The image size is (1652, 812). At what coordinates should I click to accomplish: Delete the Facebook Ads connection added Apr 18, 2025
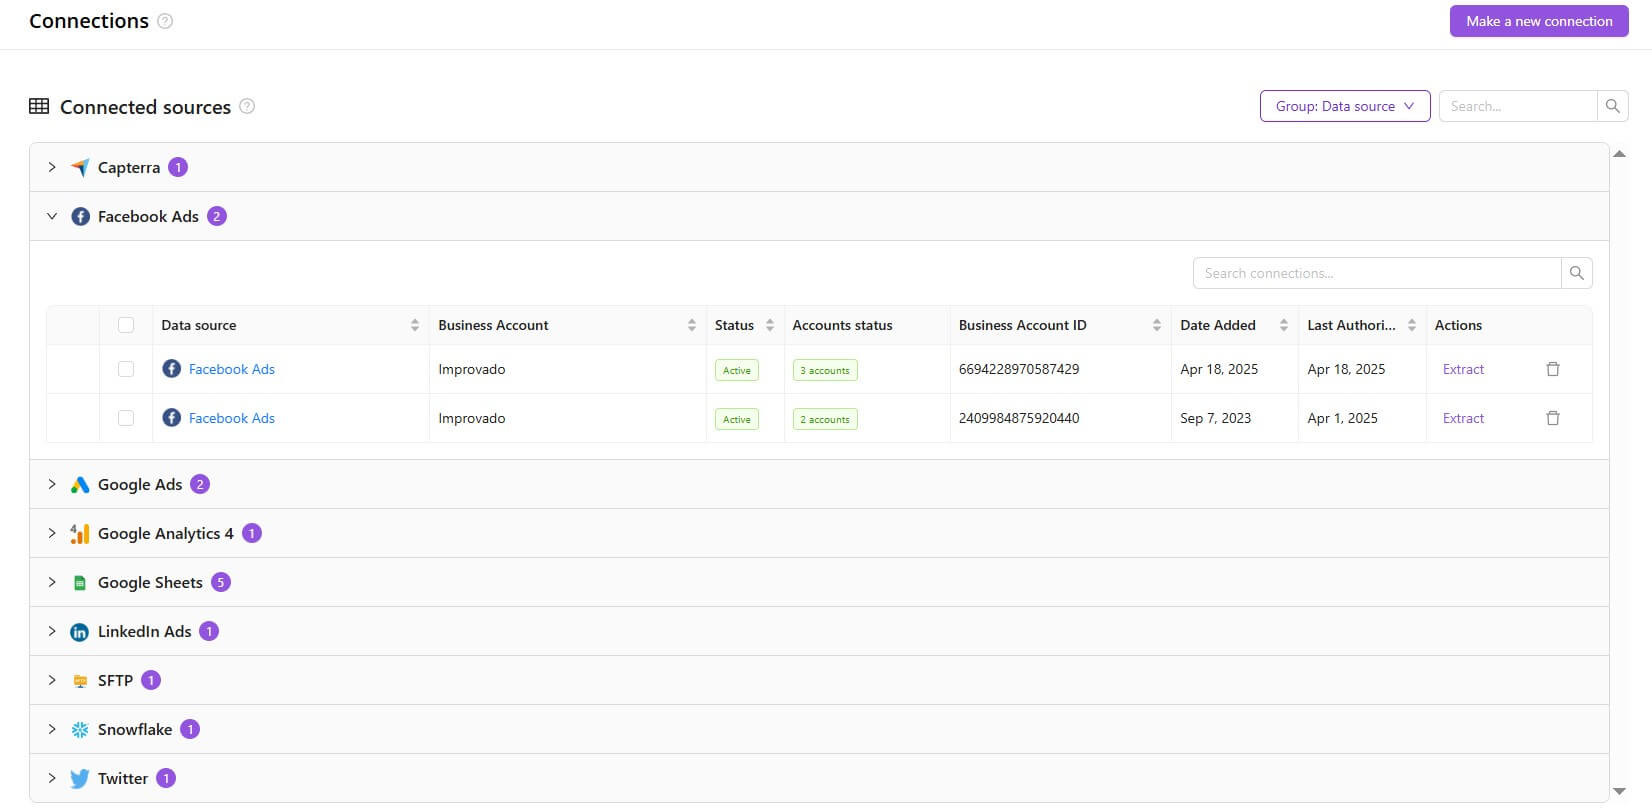1552,369
